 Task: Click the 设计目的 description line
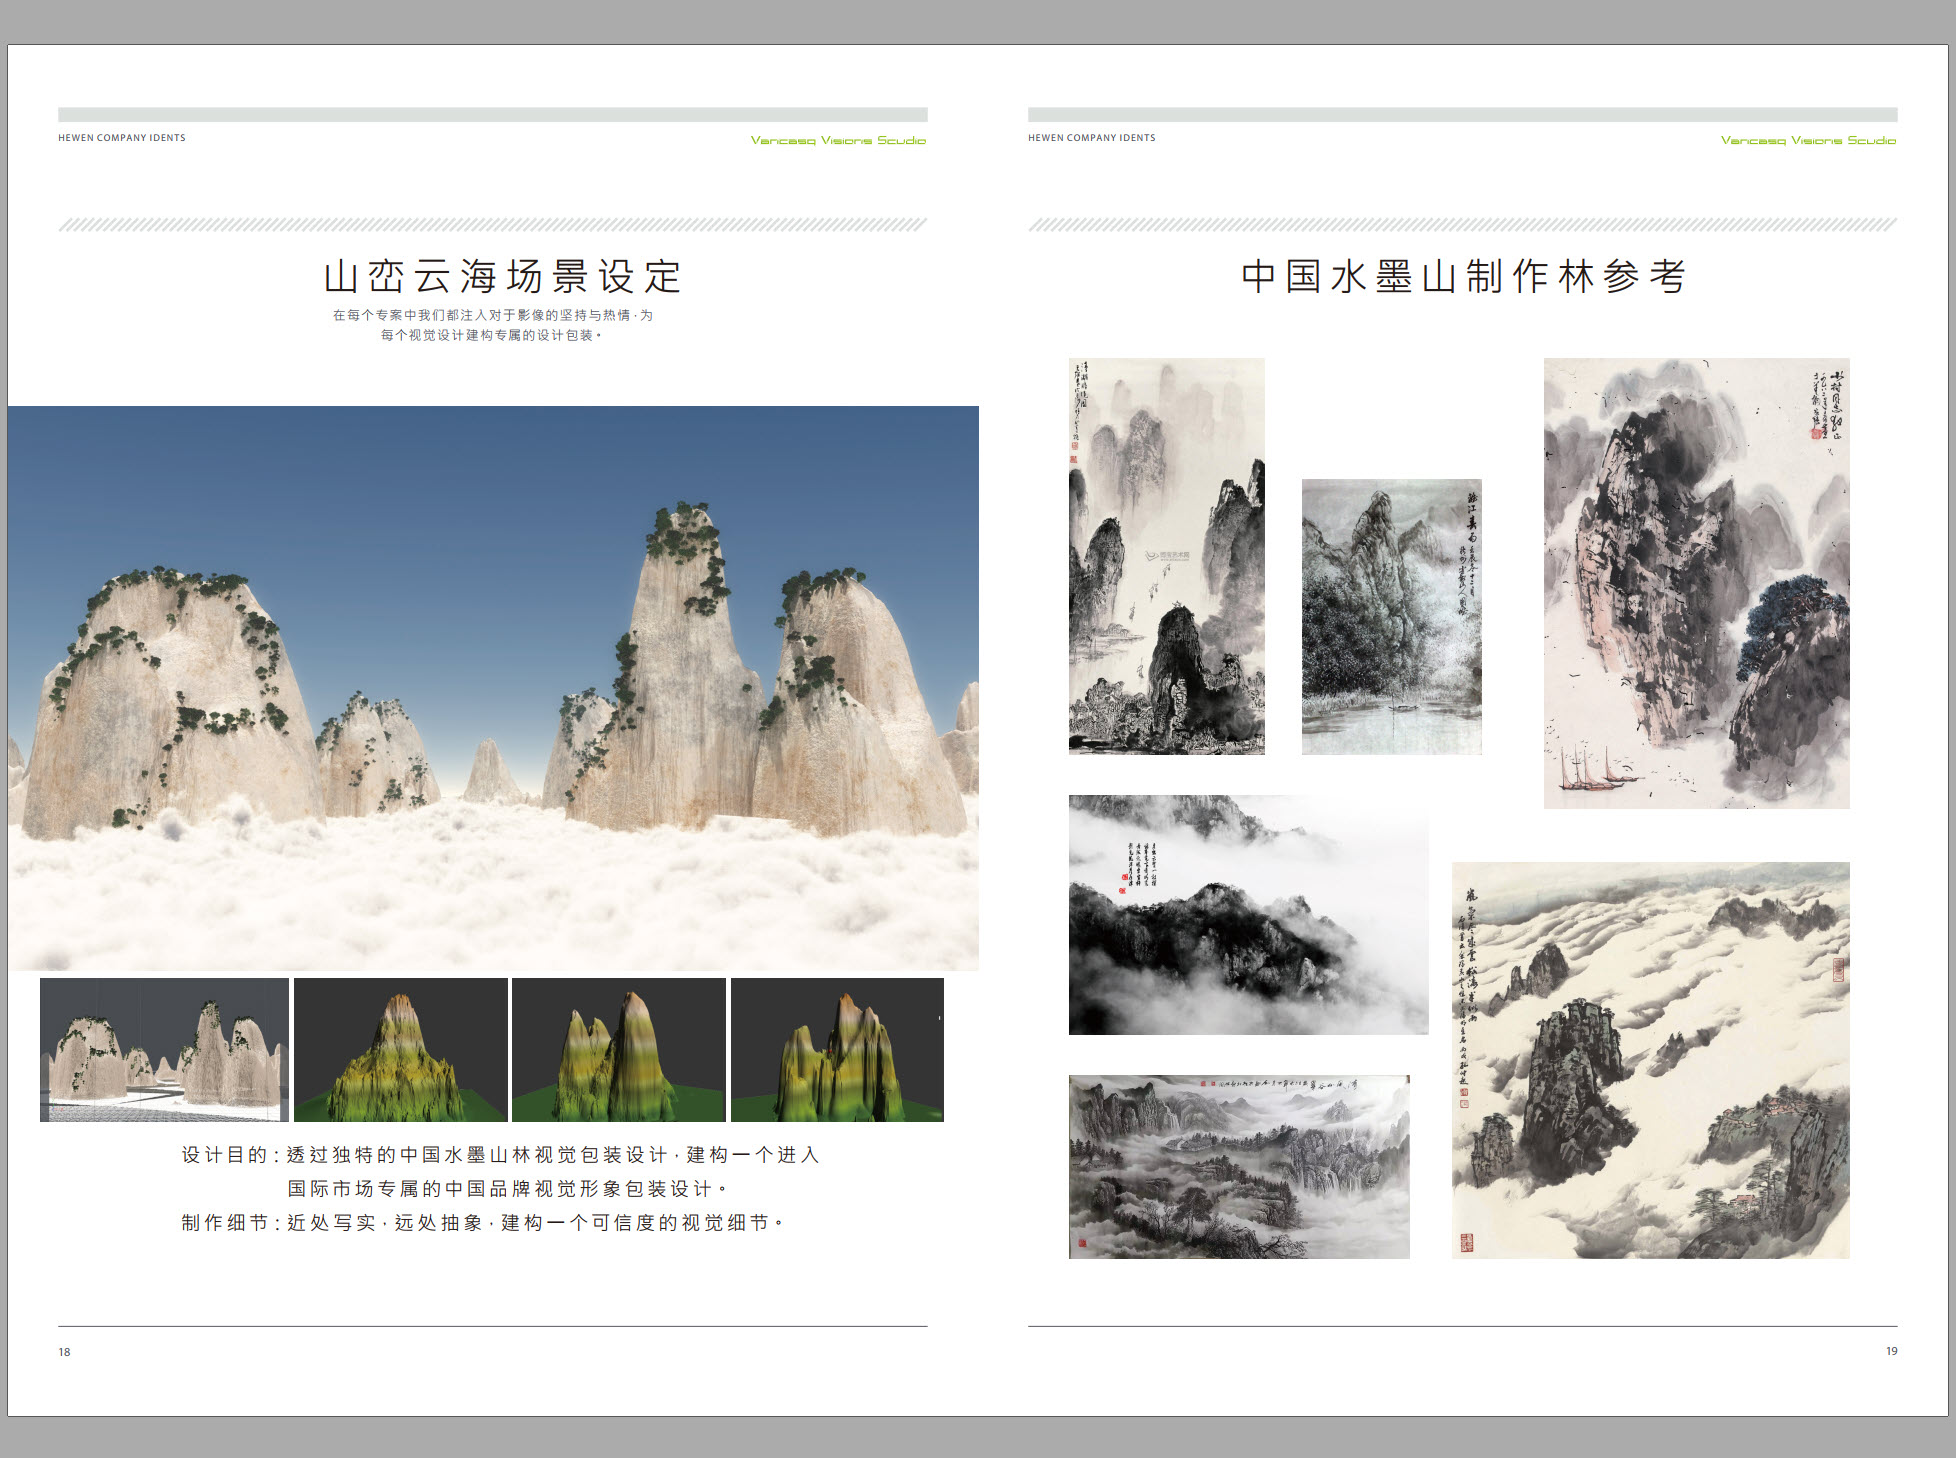500,1155
